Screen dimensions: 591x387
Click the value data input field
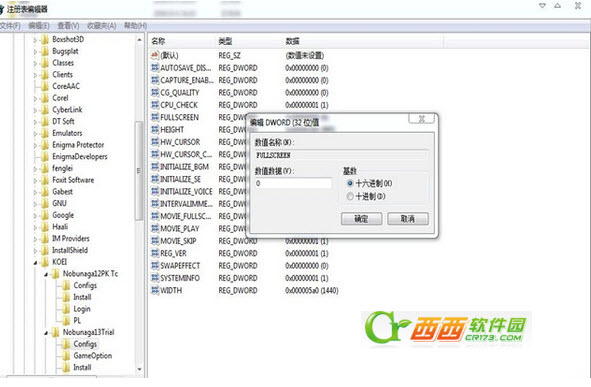[293, 184]
